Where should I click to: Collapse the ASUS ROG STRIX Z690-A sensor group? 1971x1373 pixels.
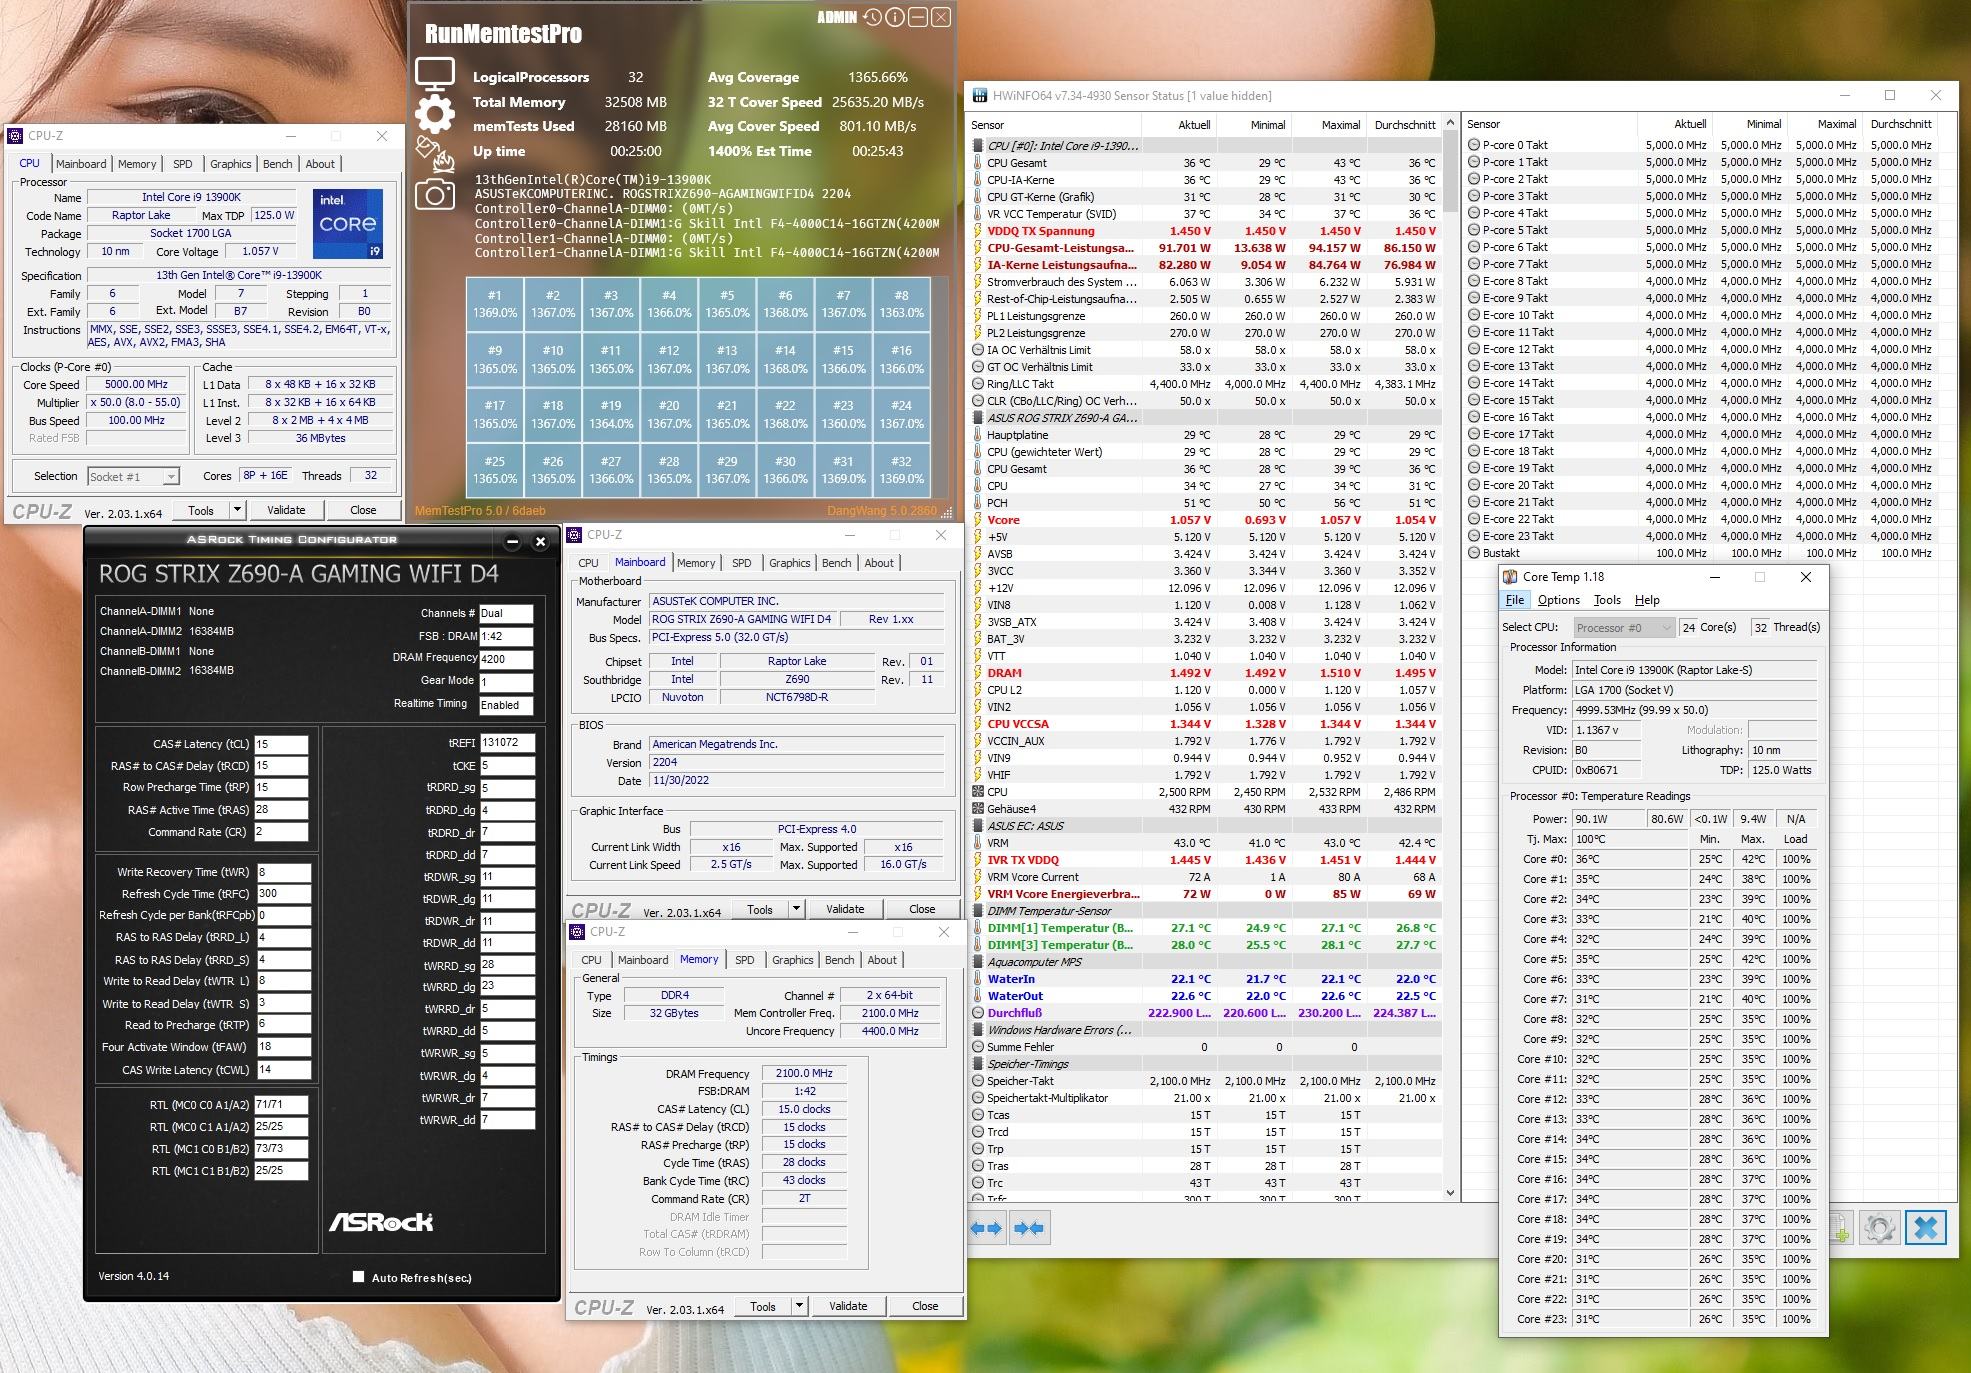pos(978,418)
